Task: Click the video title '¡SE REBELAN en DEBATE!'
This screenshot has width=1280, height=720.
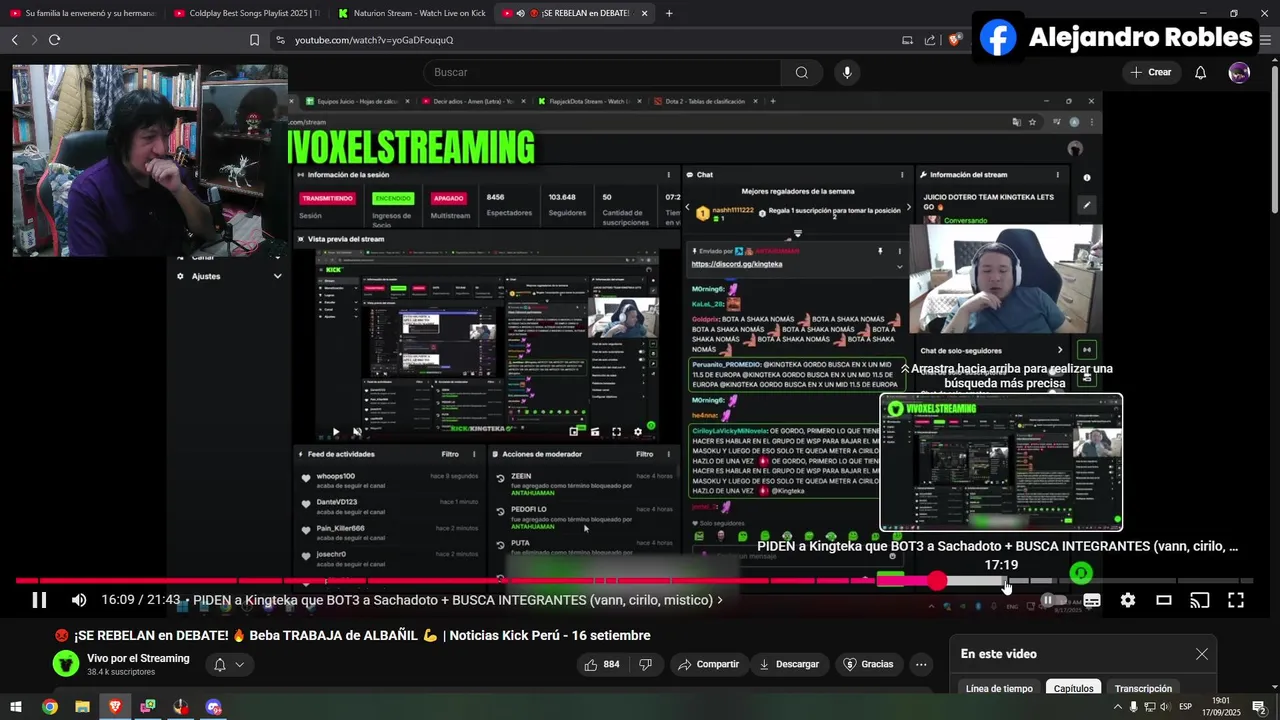Action: [352, 635]
